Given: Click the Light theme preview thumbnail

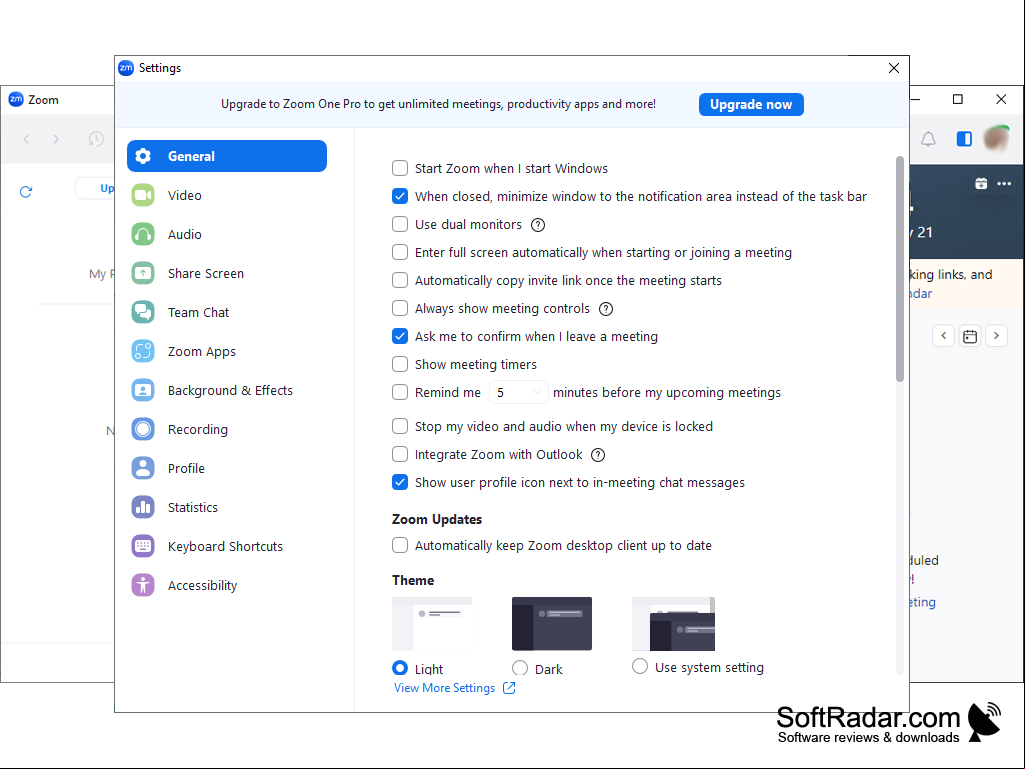Looking at the screenshot, I should click(x=432, y=624).
